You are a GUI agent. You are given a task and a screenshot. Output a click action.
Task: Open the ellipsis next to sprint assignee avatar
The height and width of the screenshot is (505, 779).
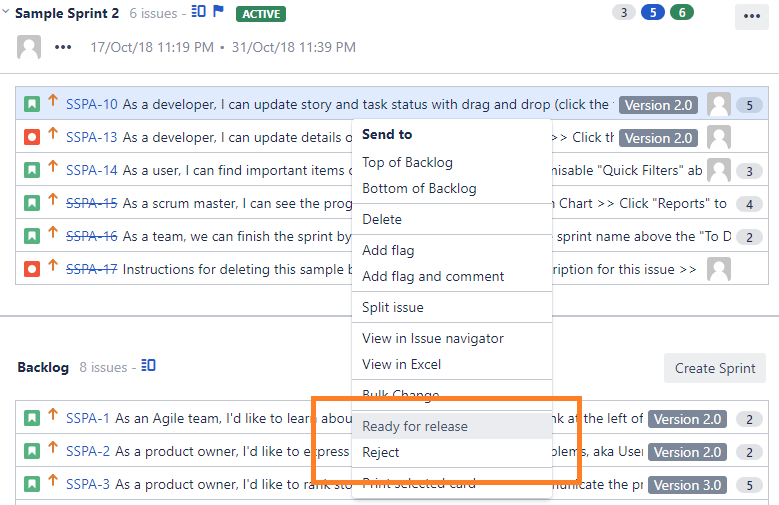[x=63, y=47]
